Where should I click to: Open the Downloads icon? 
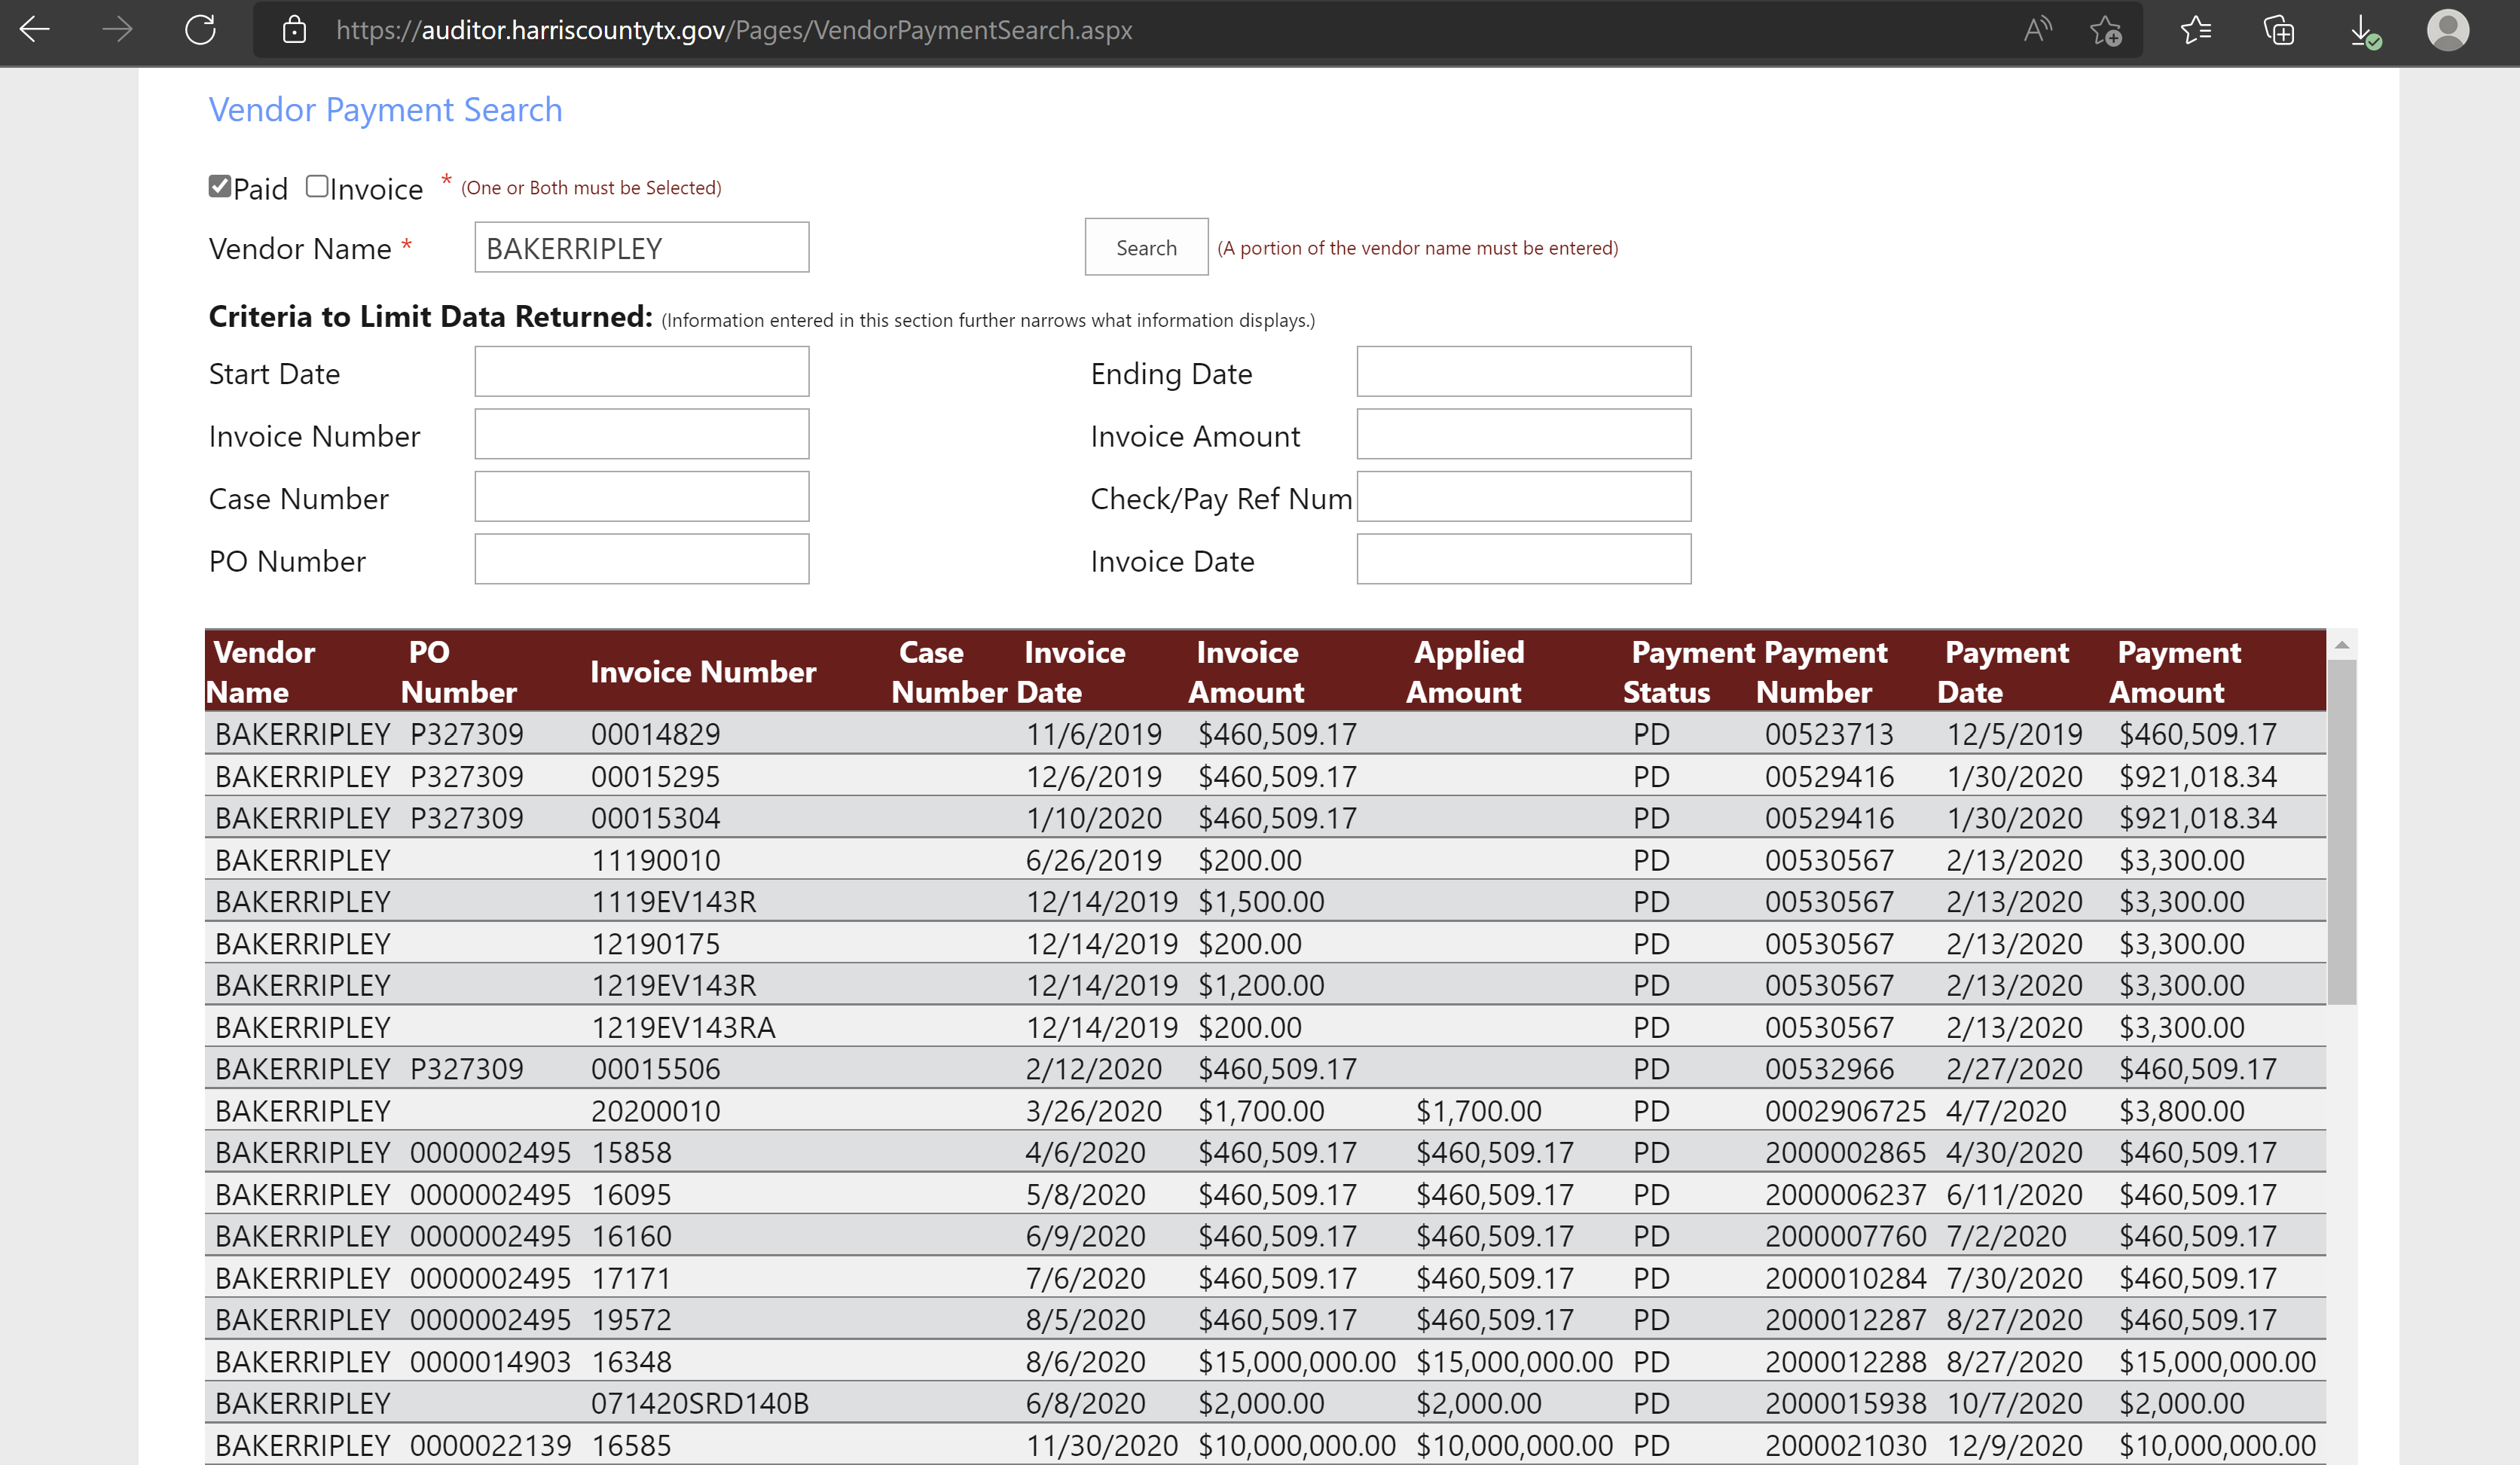2364,30
